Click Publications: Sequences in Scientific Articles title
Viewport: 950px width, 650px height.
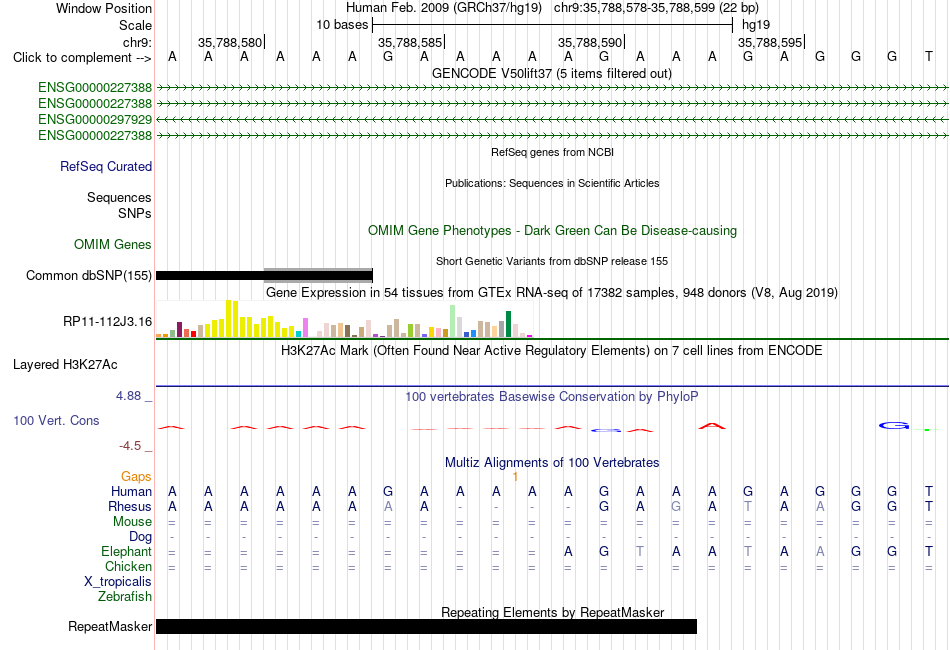[x=552, y=183]
